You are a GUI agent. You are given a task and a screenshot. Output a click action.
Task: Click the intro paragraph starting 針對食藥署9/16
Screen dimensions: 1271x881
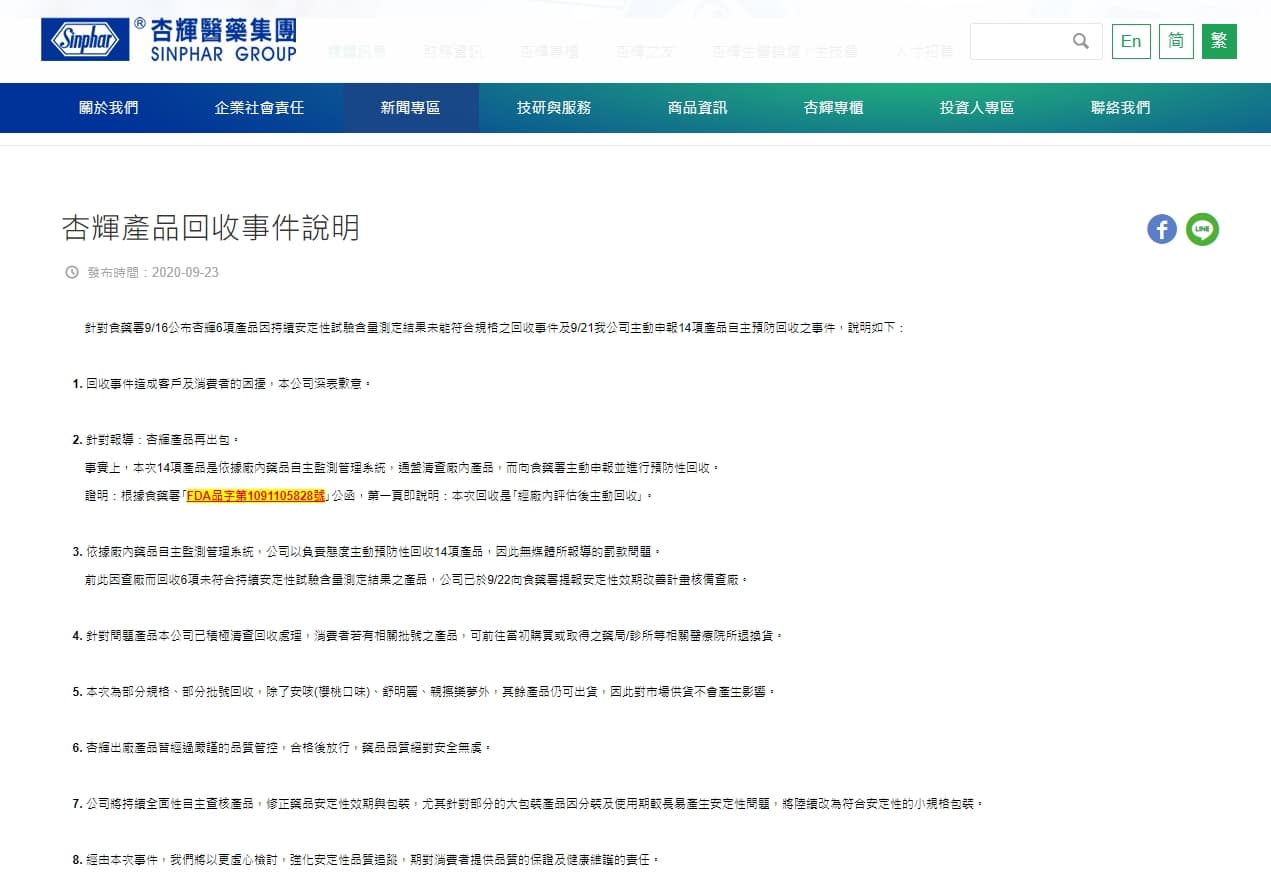click(496, 328)
